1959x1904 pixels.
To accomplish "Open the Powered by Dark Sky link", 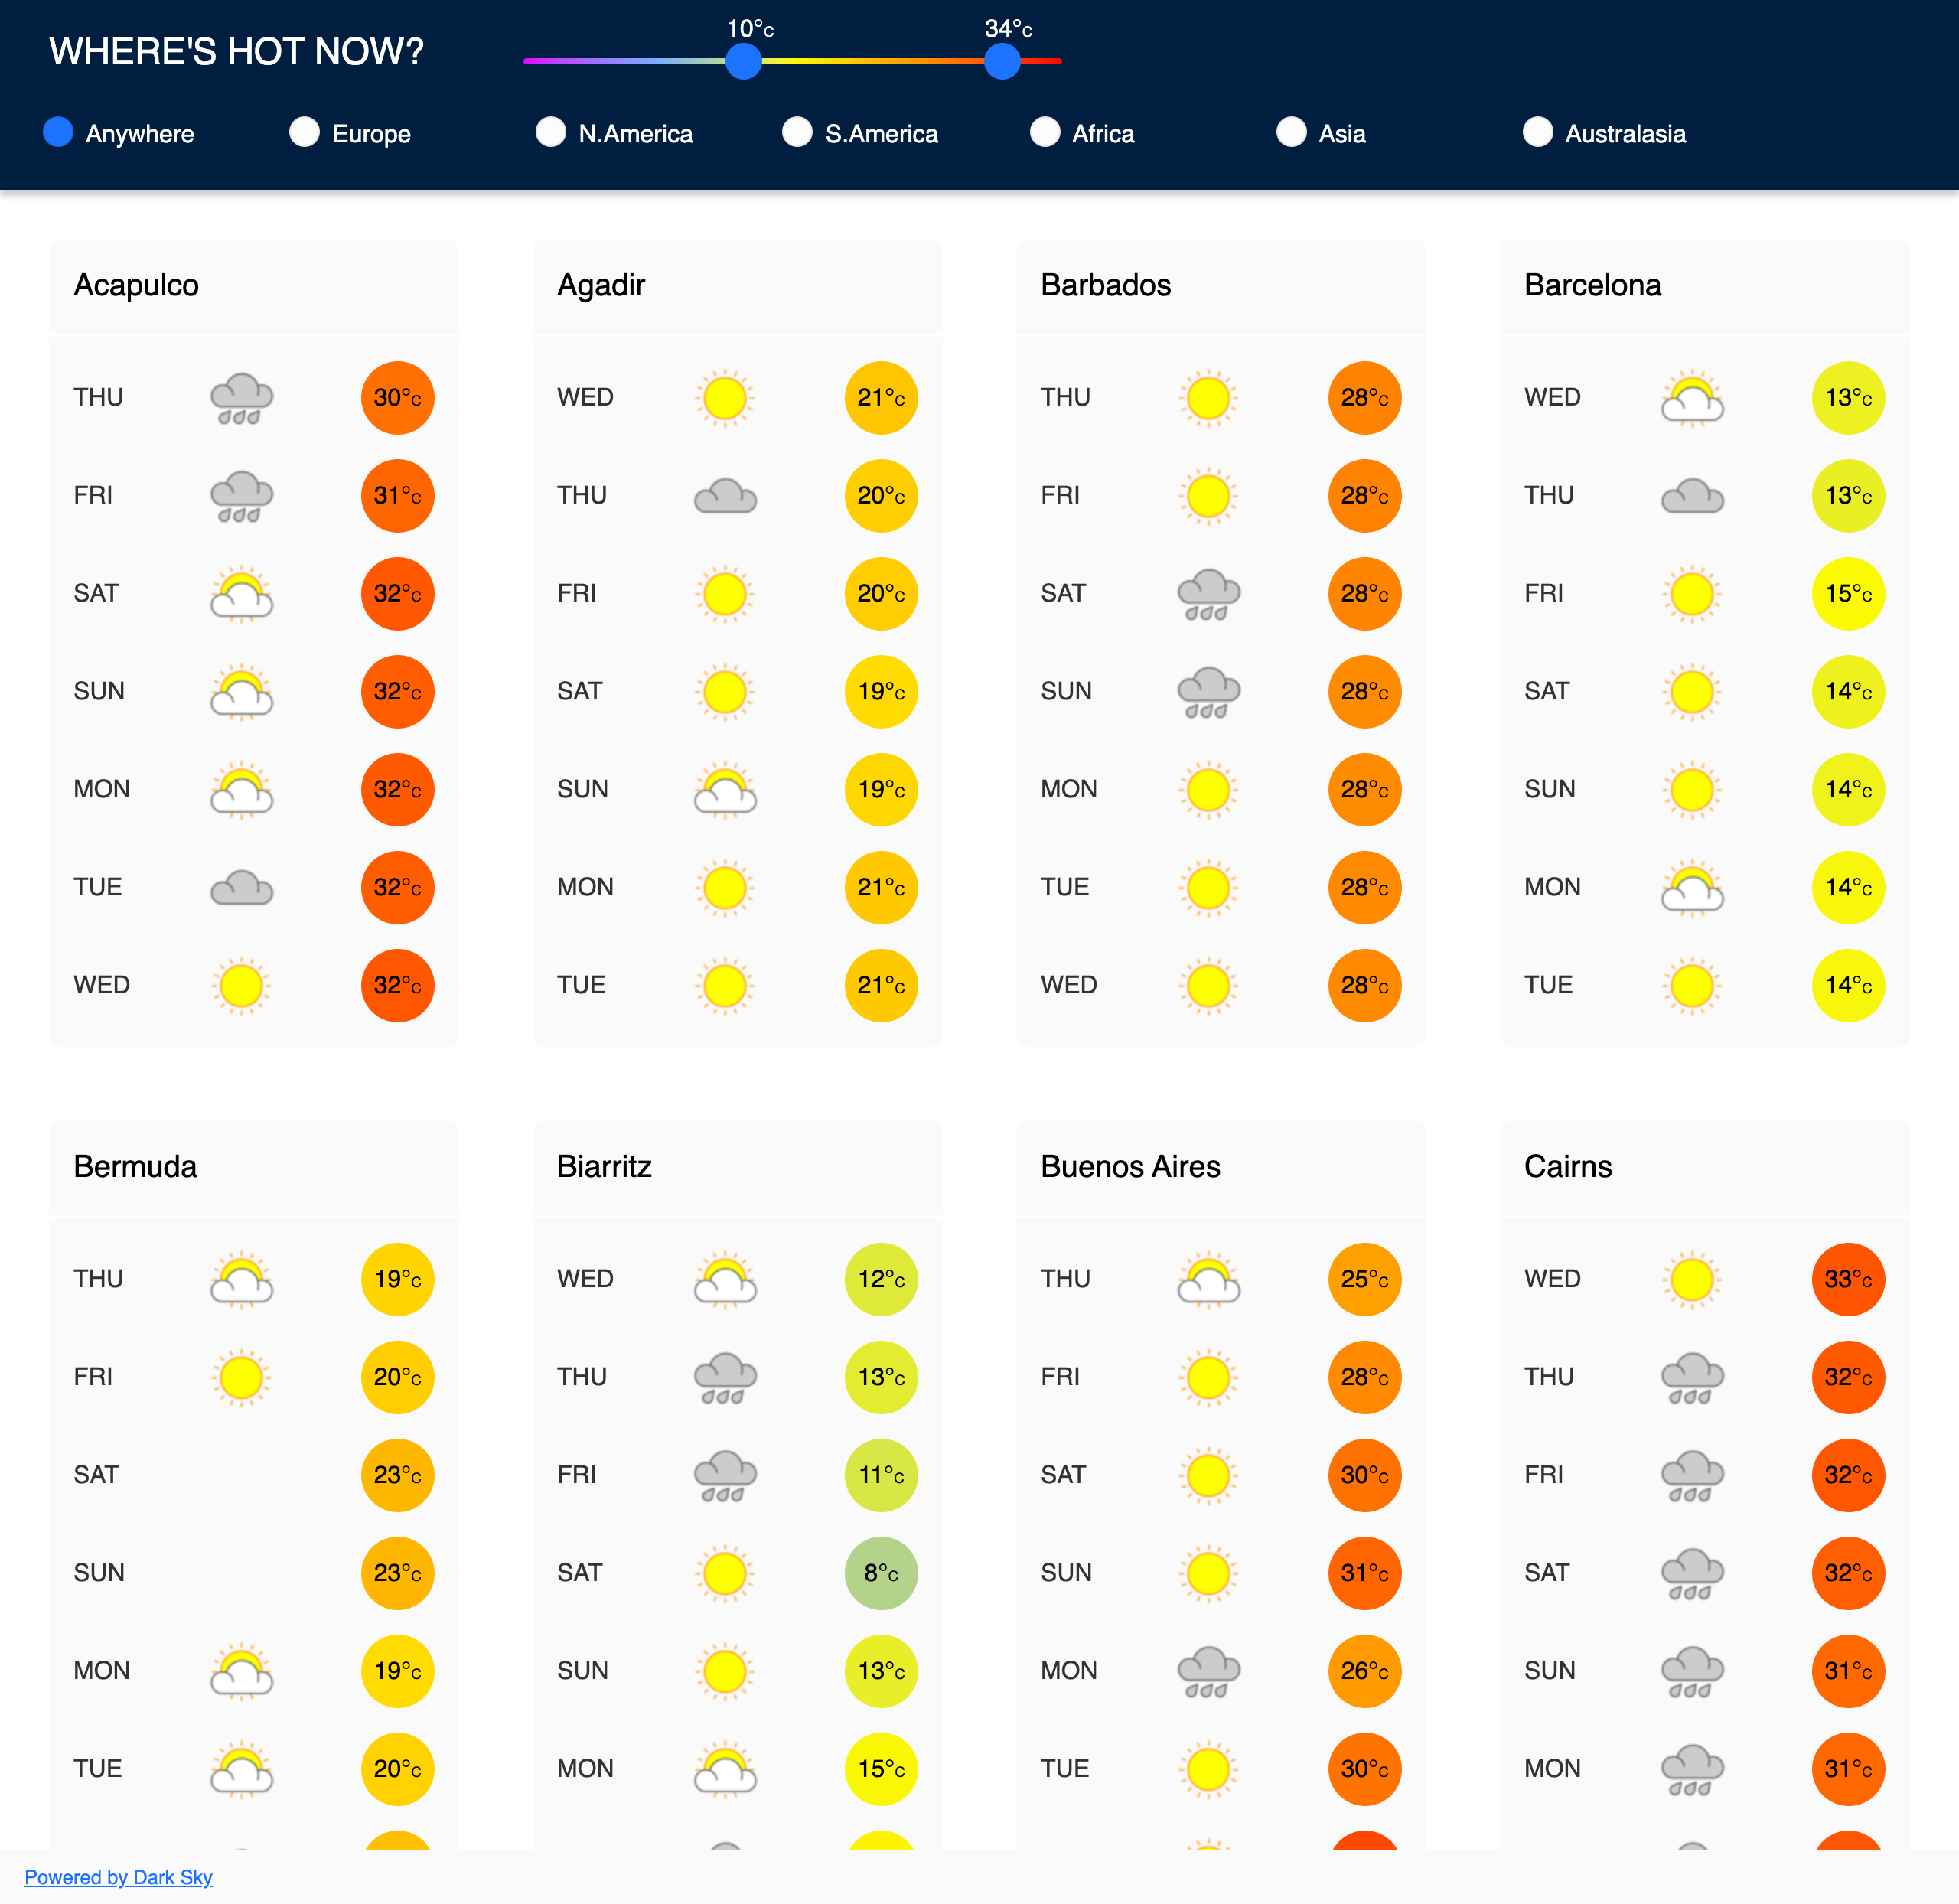I will pos(118,1877).
